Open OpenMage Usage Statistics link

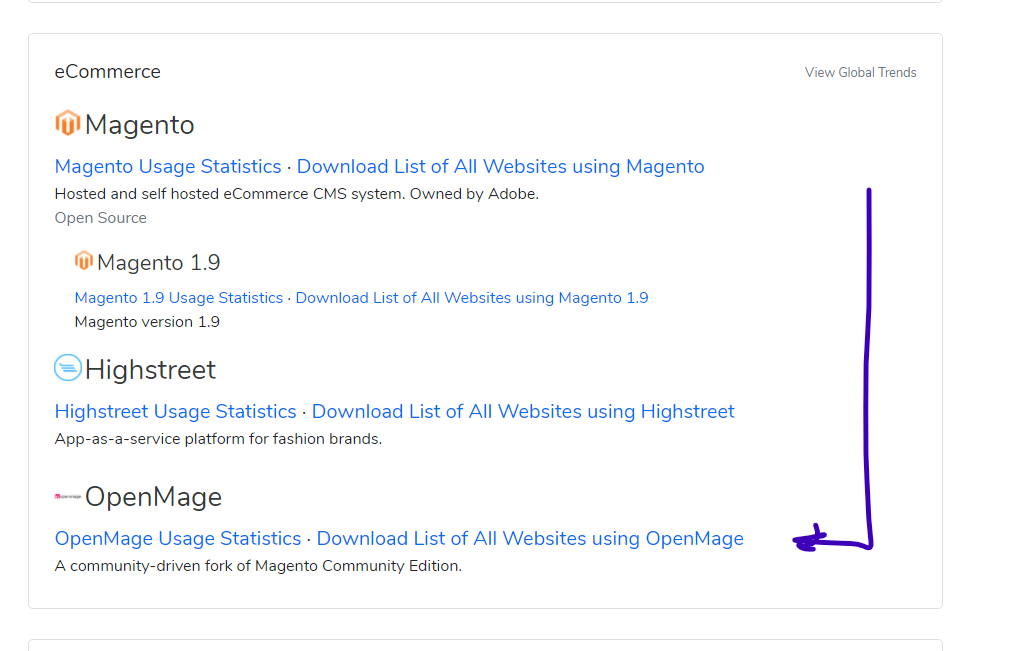point(178,539)
